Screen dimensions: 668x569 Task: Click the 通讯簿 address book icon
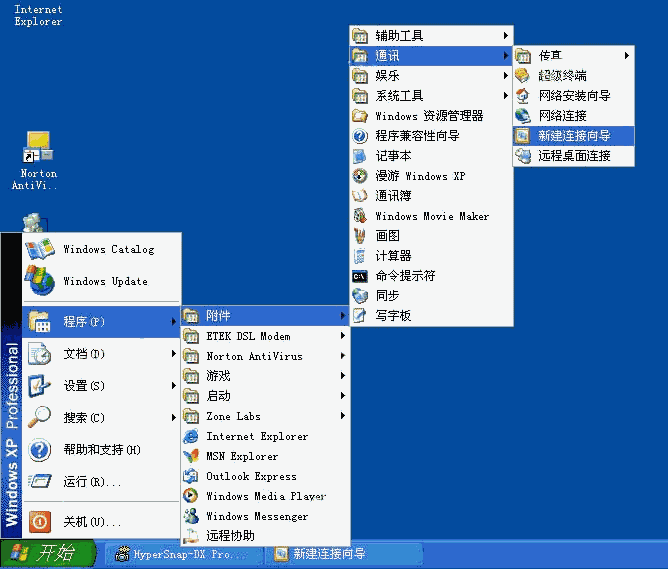[360, 195]
